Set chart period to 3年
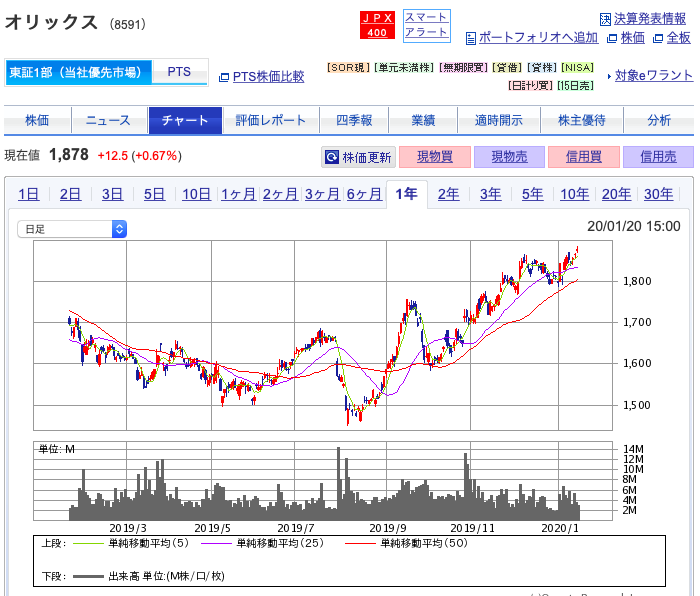Viewport: 700px width, 596px height. click(x=491, y=194)
